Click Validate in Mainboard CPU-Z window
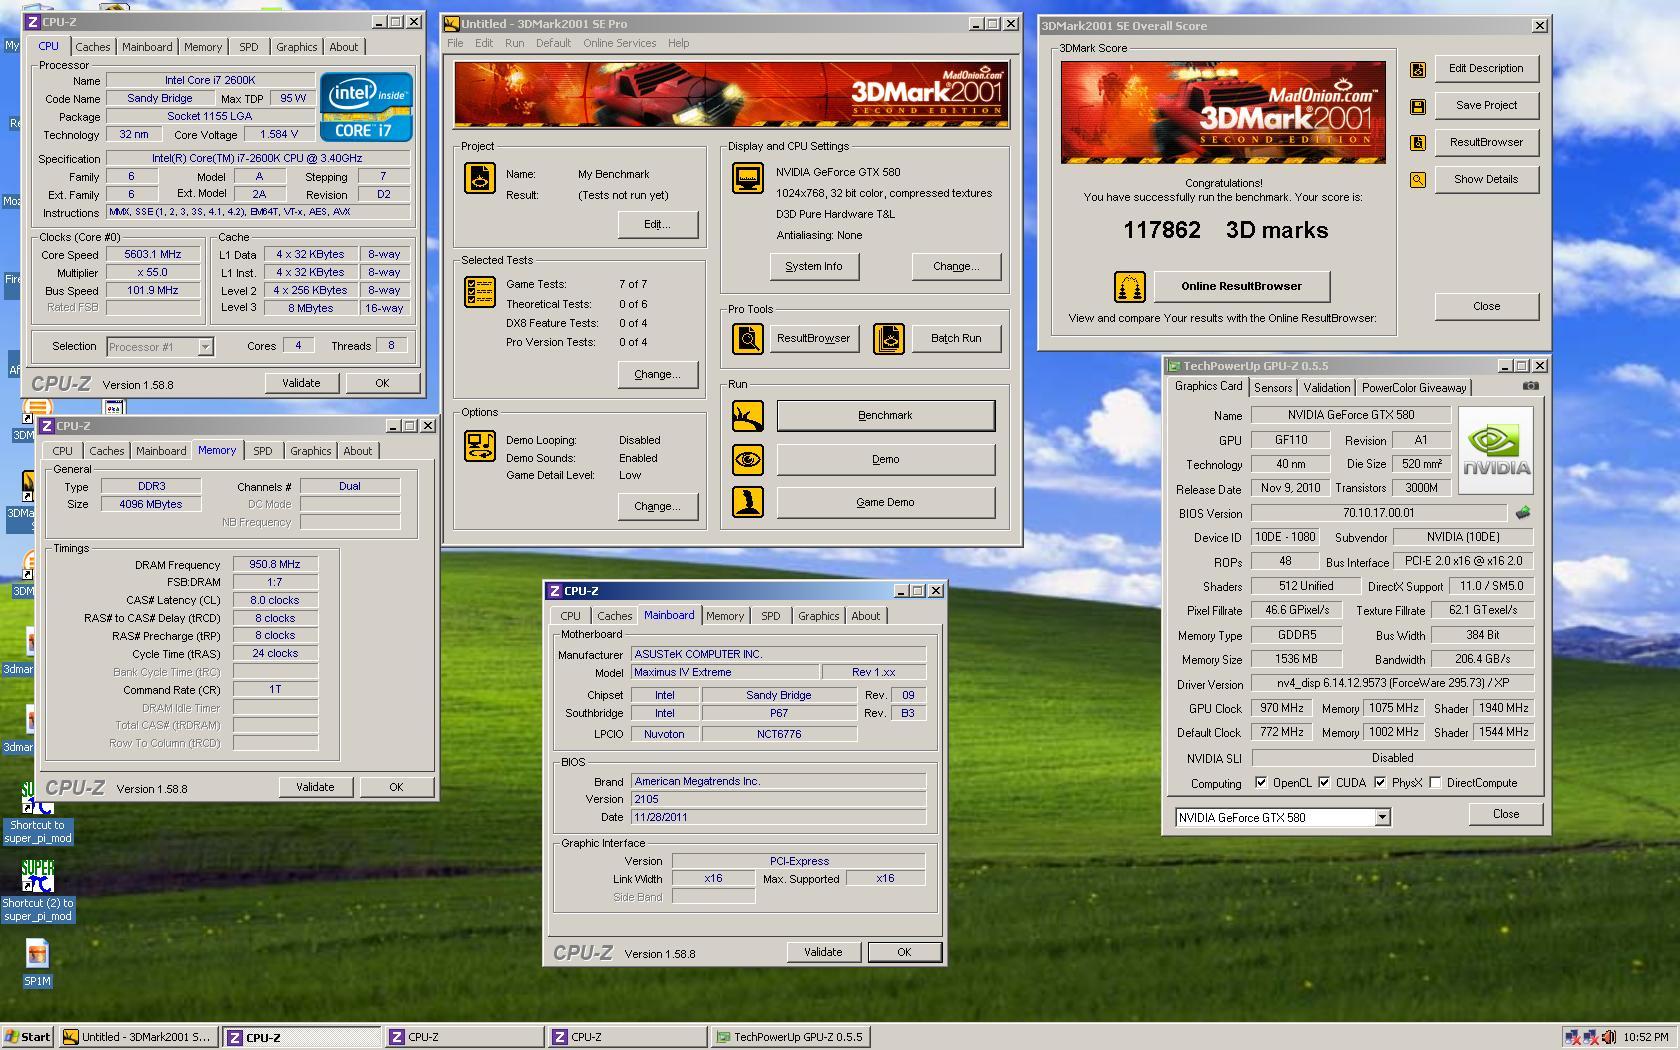1680x1050 pixels. (823, 953)
